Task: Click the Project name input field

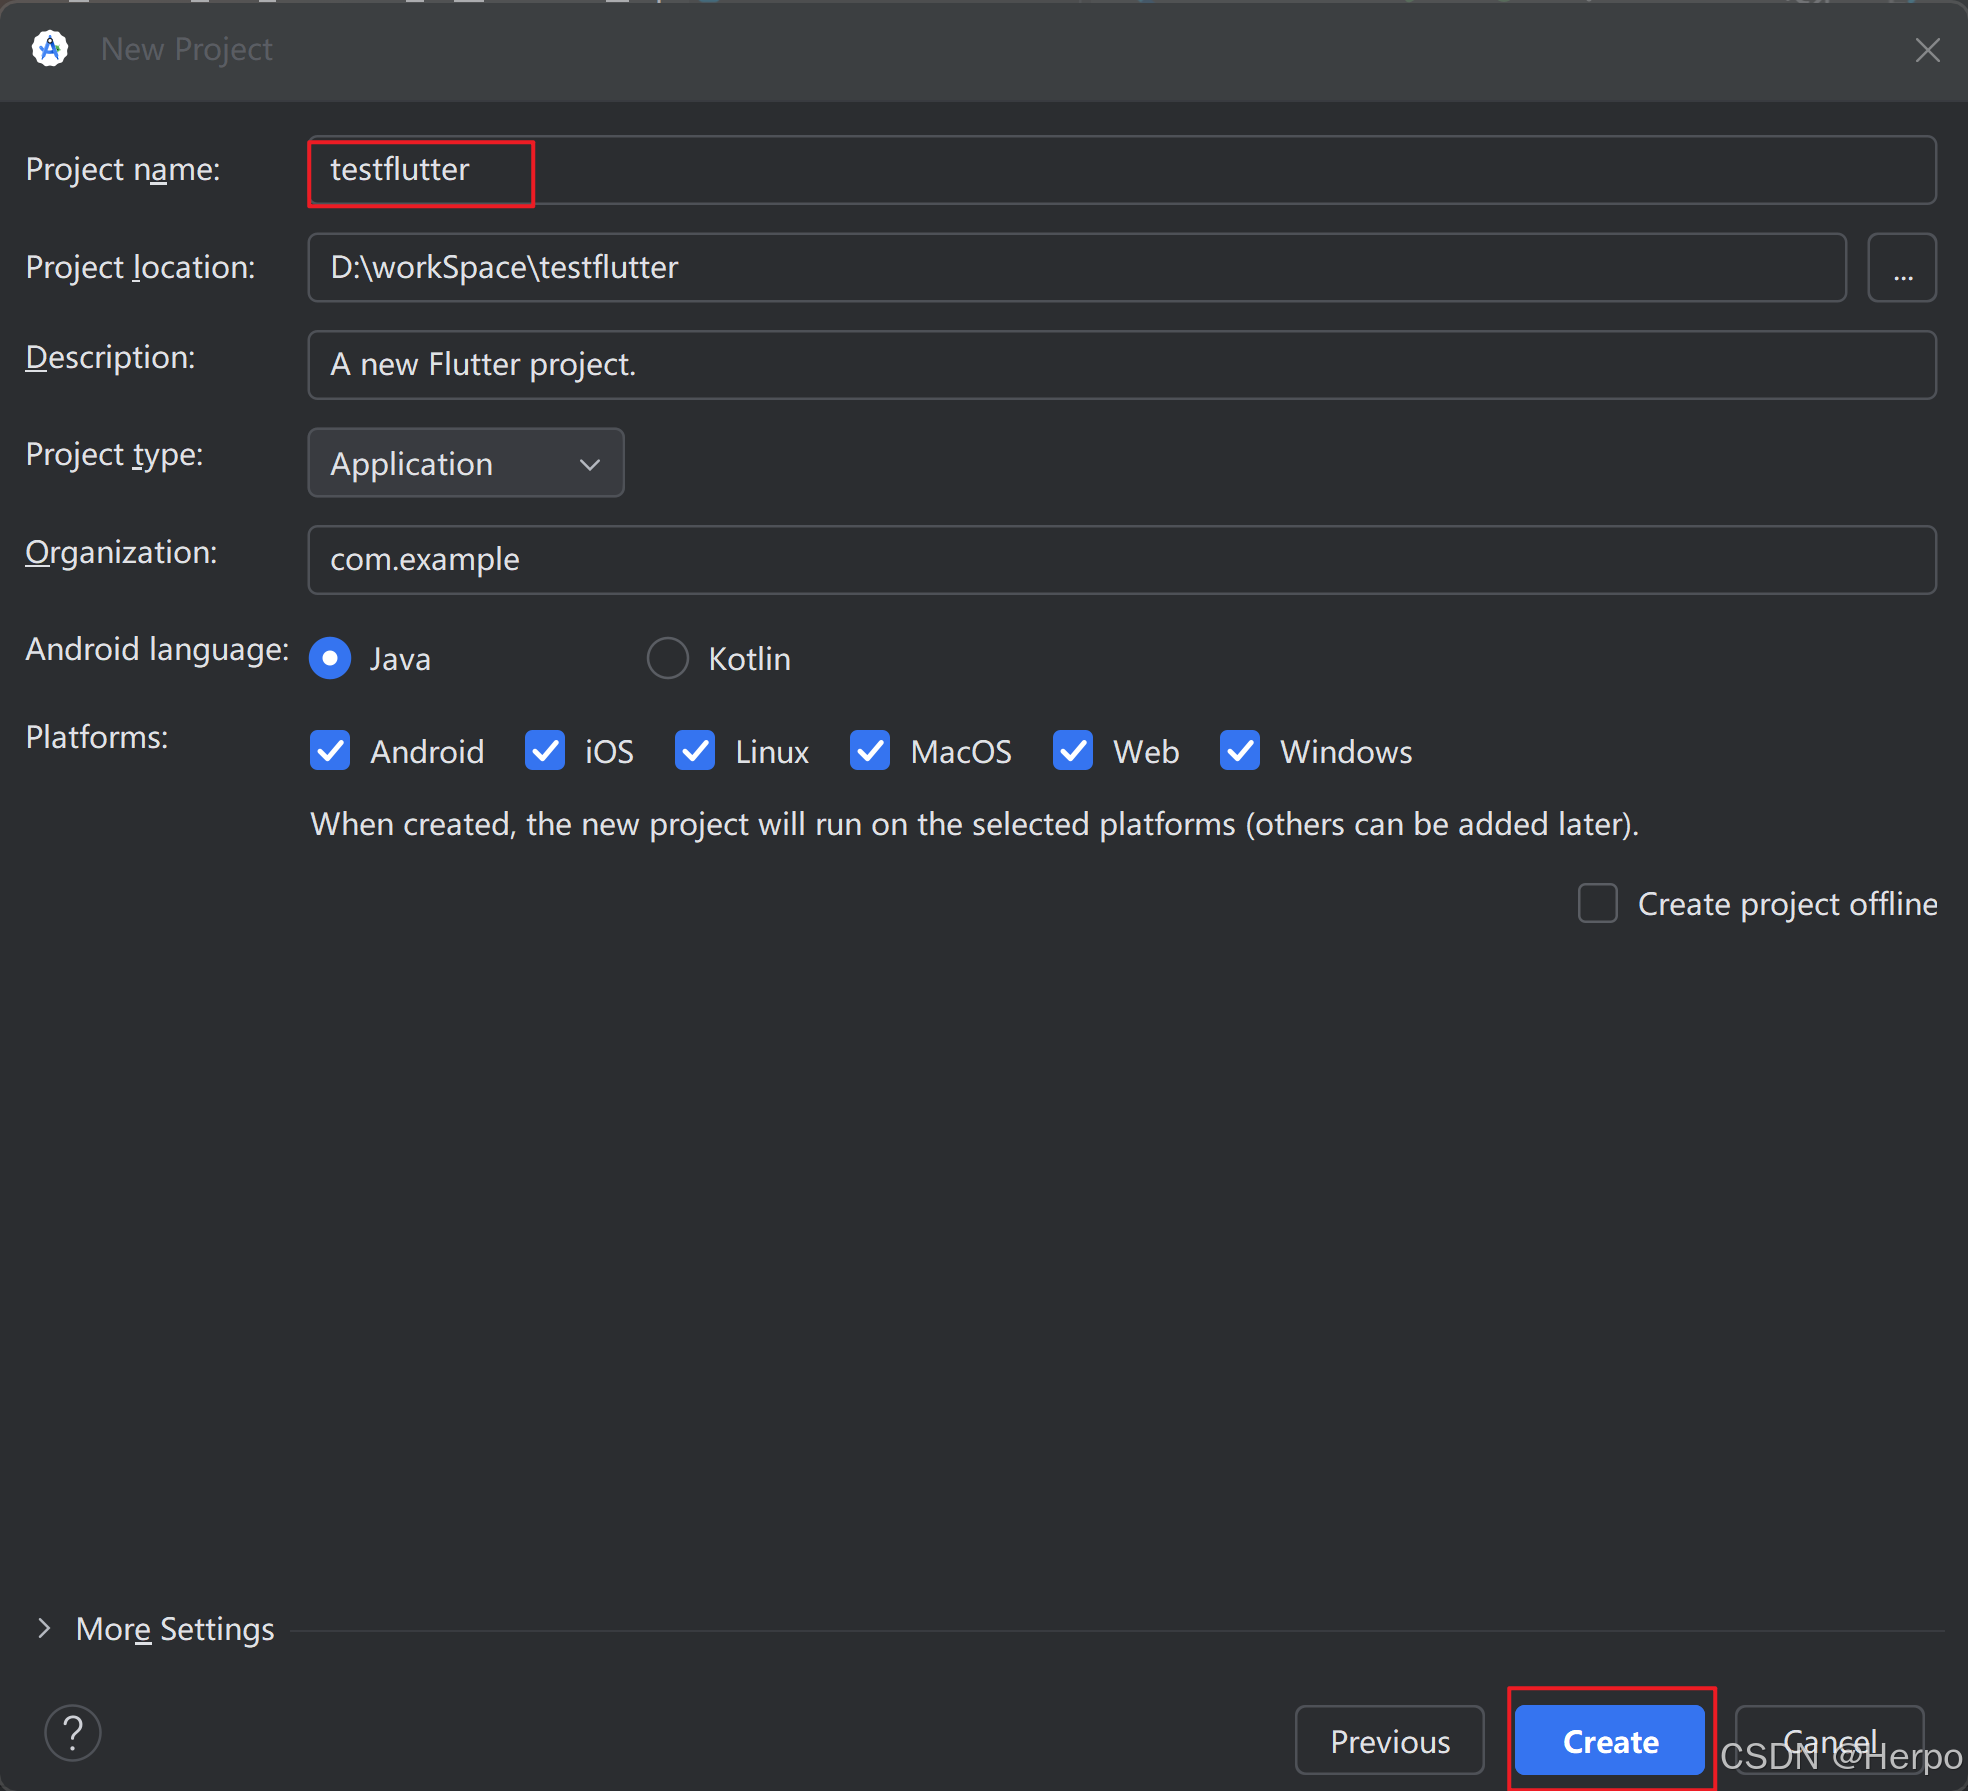Action: pos(1120,170)
